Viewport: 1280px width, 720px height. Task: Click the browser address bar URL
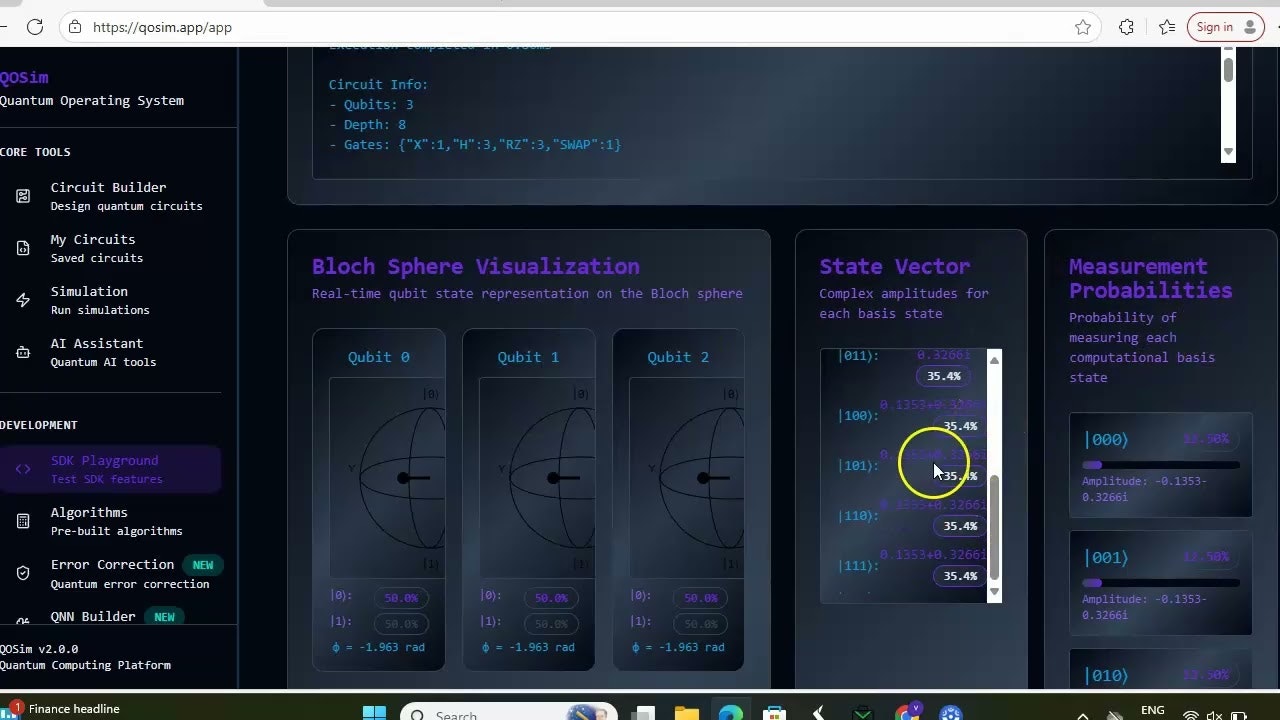point(162,27)
